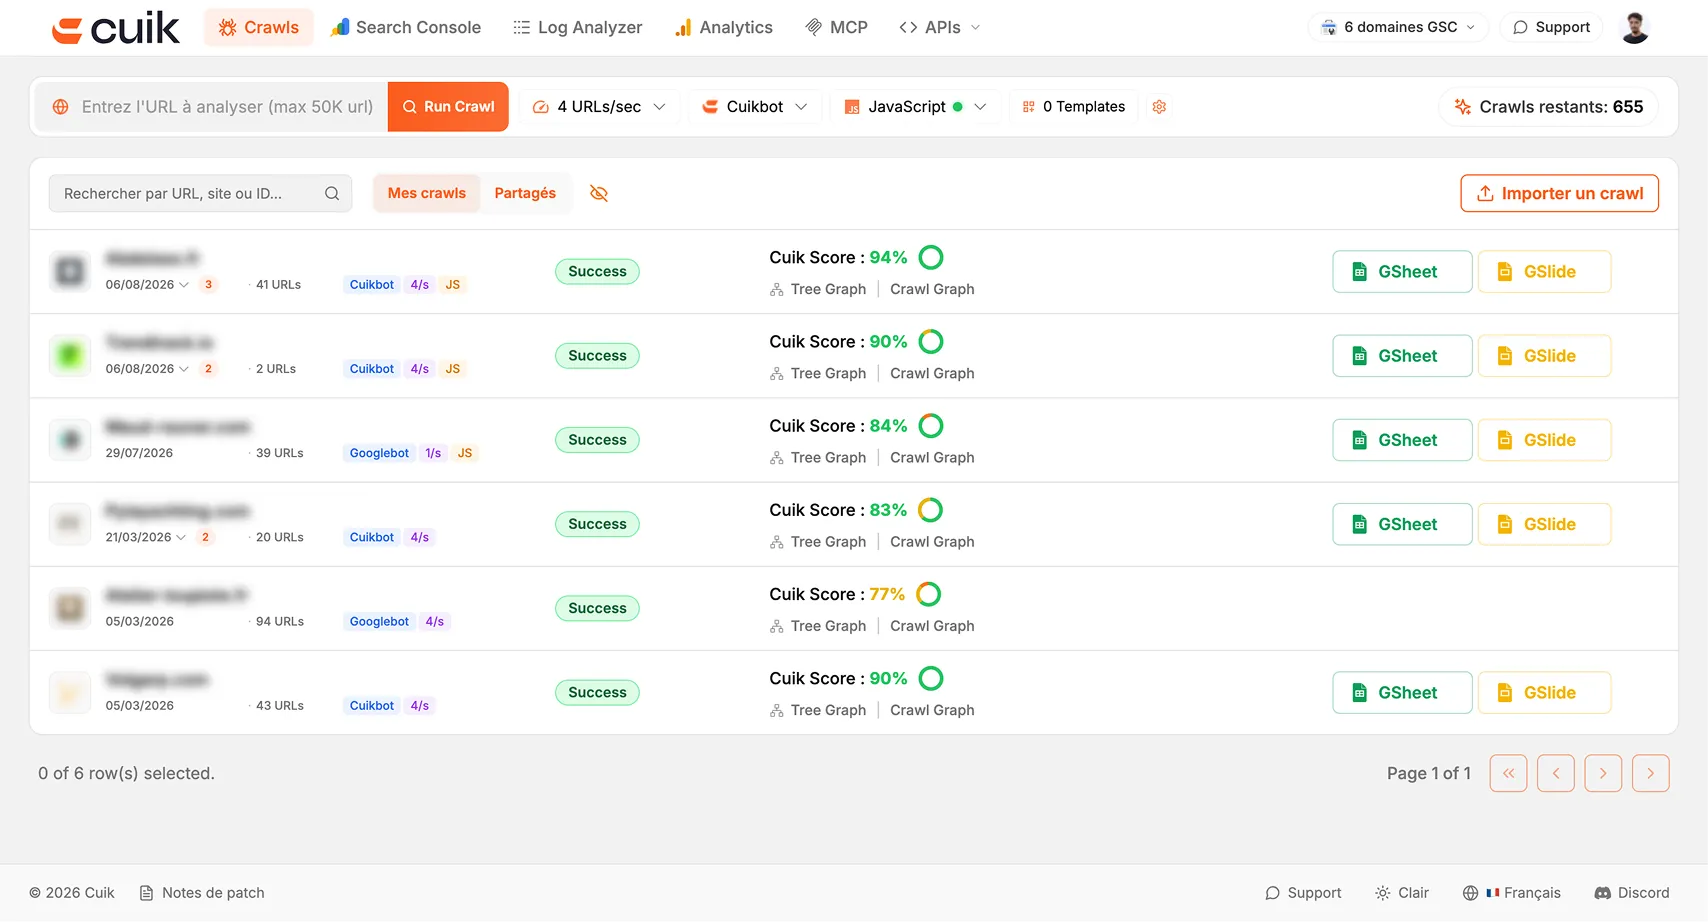Toggle the Clair light theme switch

[1402, 893]
